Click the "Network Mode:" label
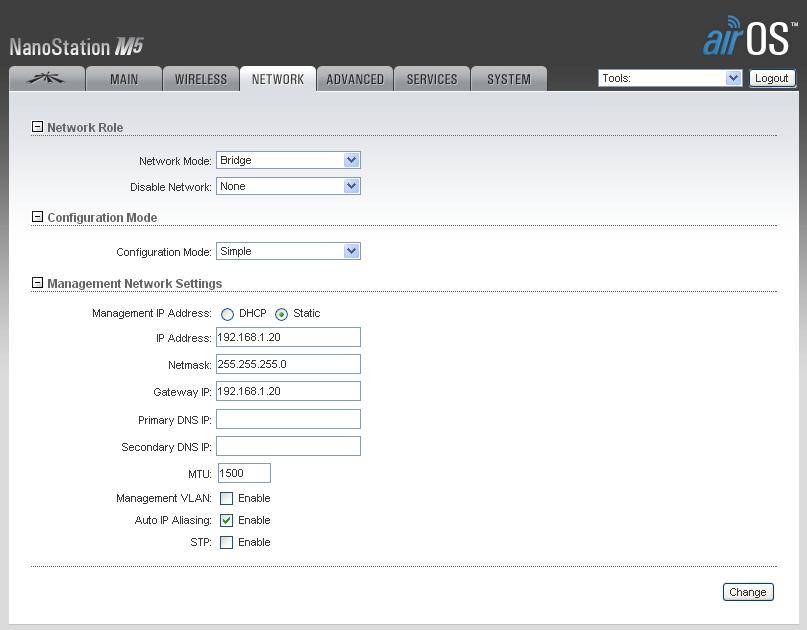Screen dimensions: 807x630 click(175, 161)
